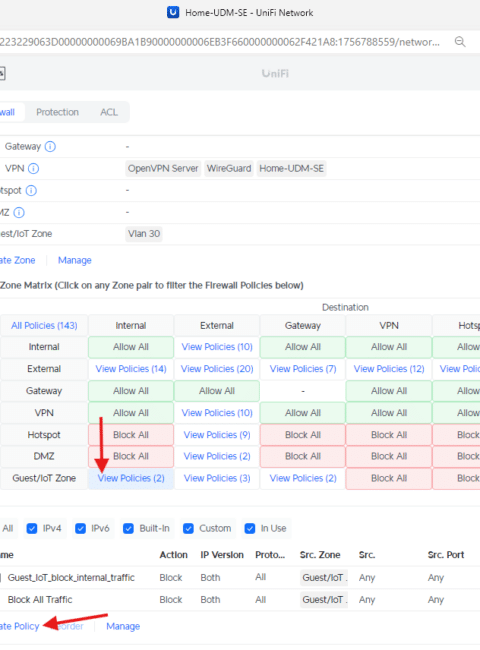Viewport: 480px width, 650px height.
Task: View Guest/IoT Zone to Internal policies (2)
Action: tap(131, 478)
